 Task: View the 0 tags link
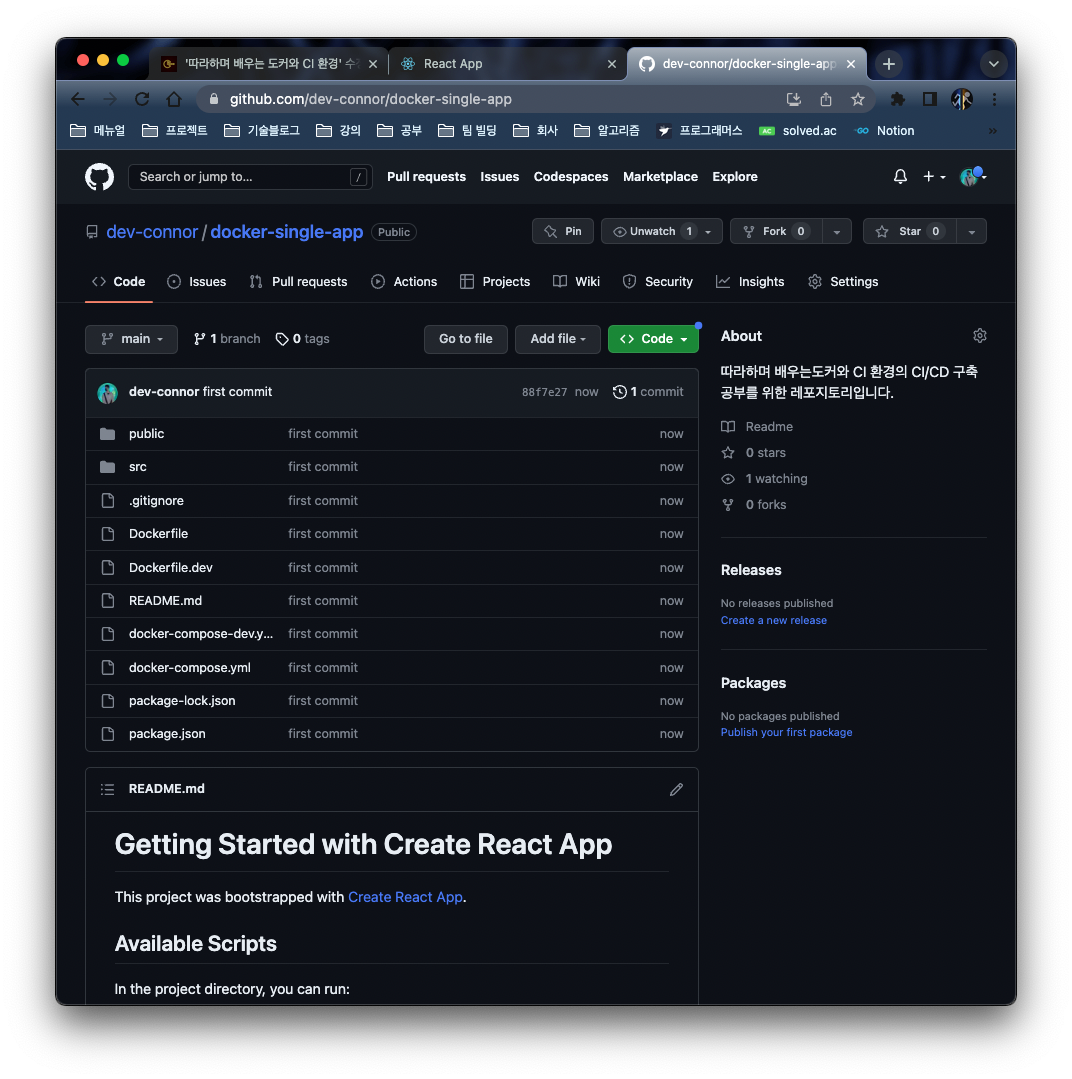tap(303, 339)
